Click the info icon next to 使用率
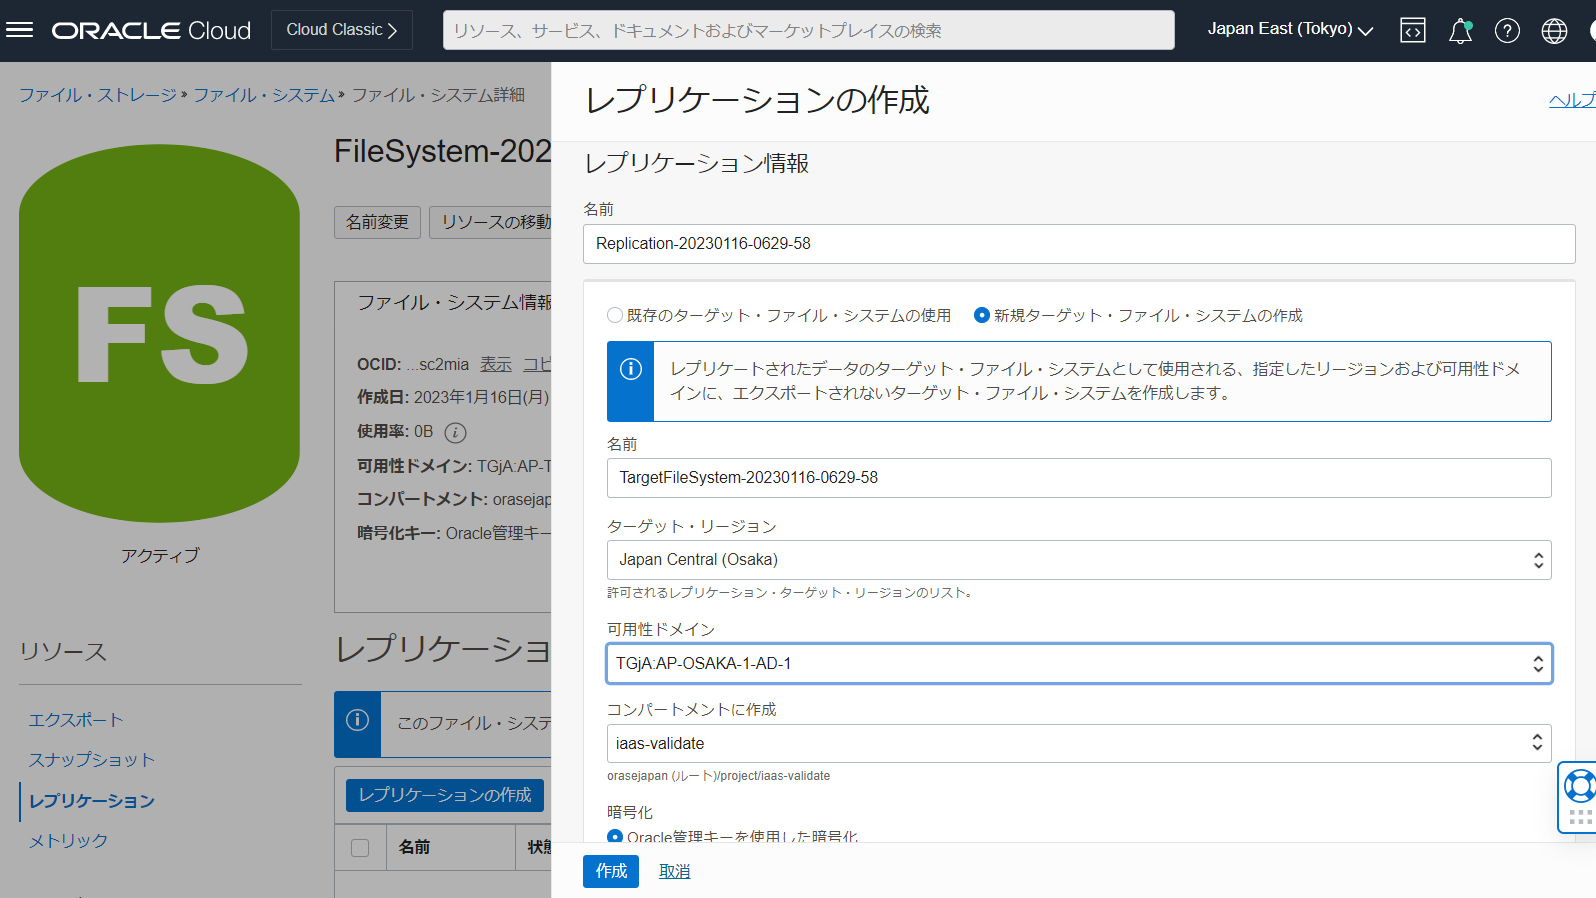Image resolution: width=1596 pixels, height=898 pixels. [x=455, y=432]
